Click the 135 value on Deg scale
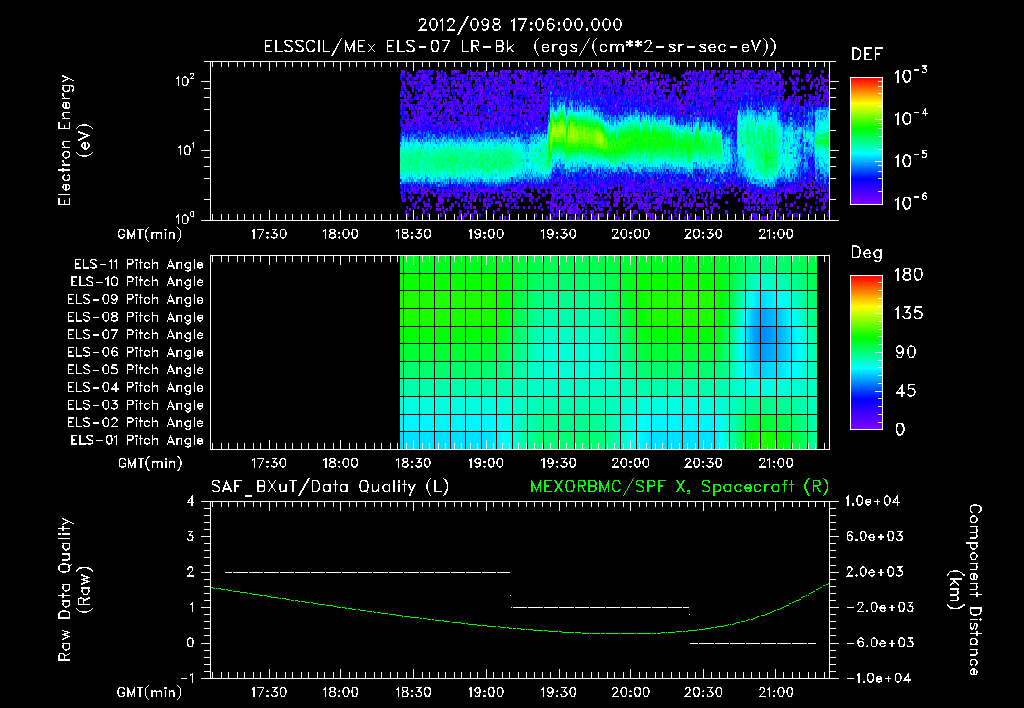Image resolution: width=1024 pixels, height=708 pixels. click(x=908, y=314)
